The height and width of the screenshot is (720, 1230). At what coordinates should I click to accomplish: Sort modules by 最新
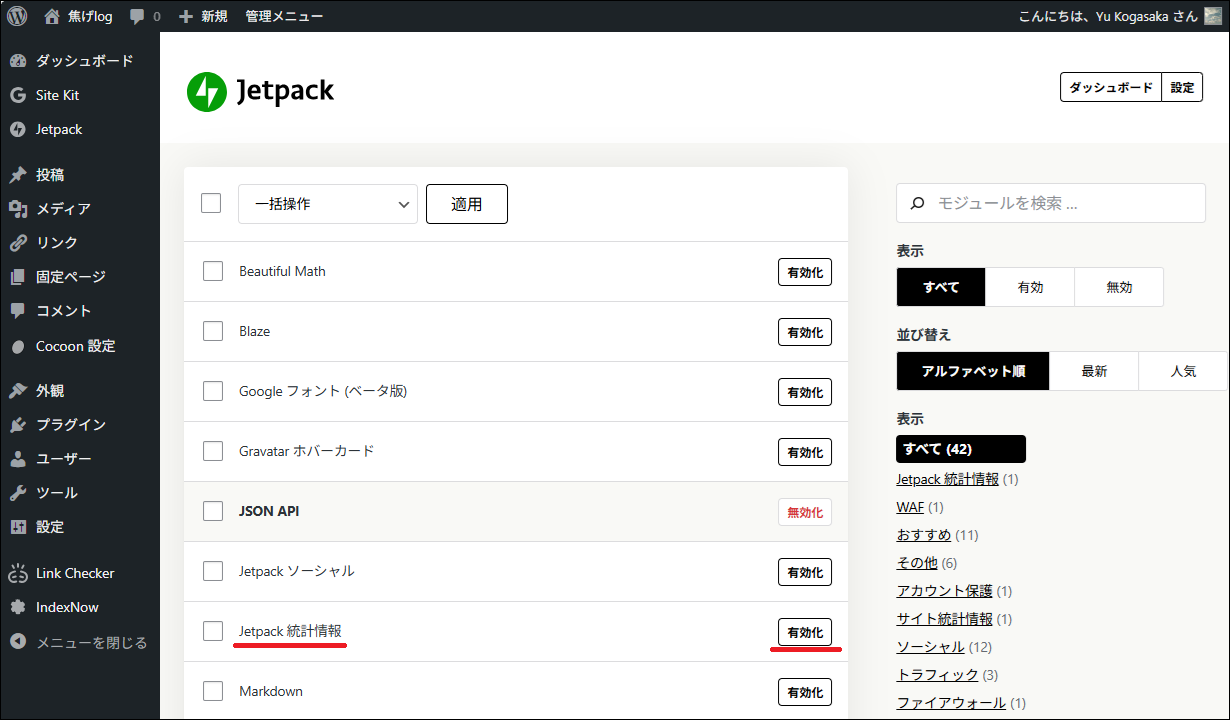[x=1094, y=371]
